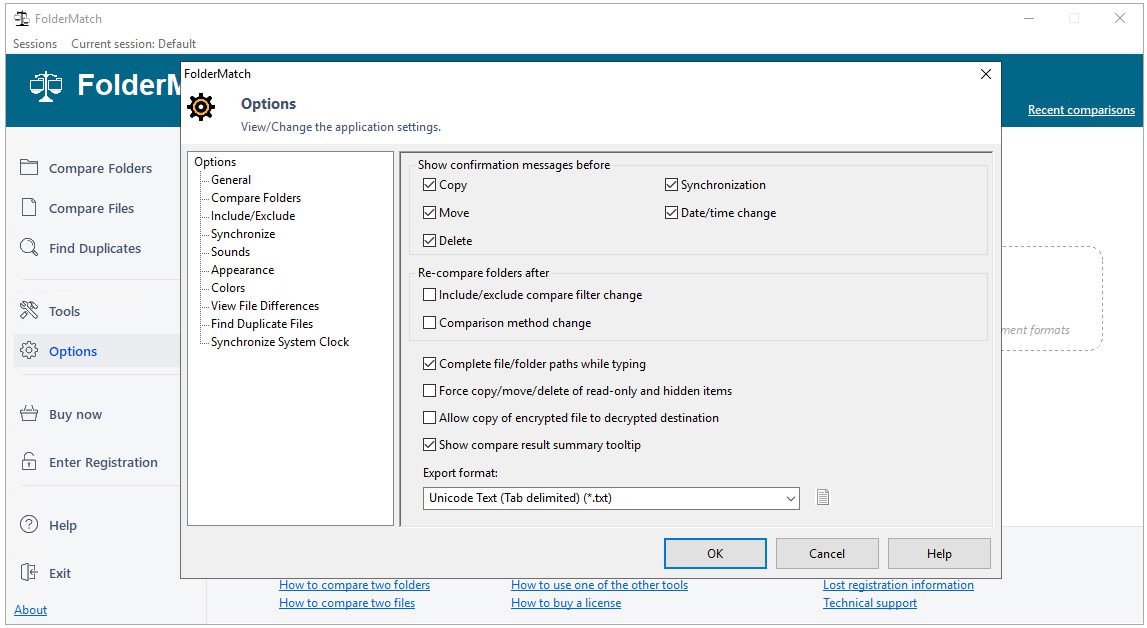Toggle Show compare result summary tooltip

tap(429, 444)
